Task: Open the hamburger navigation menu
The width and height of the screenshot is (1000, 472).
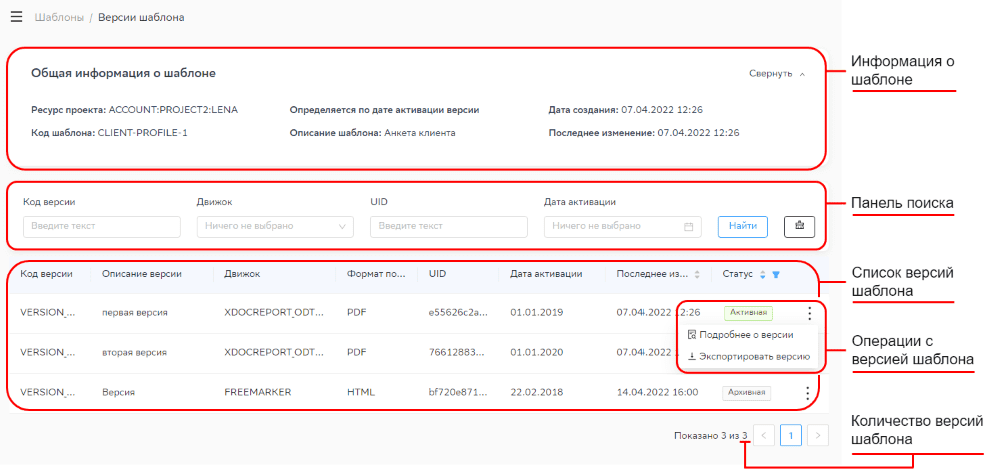Action: (x=16, y=17)
